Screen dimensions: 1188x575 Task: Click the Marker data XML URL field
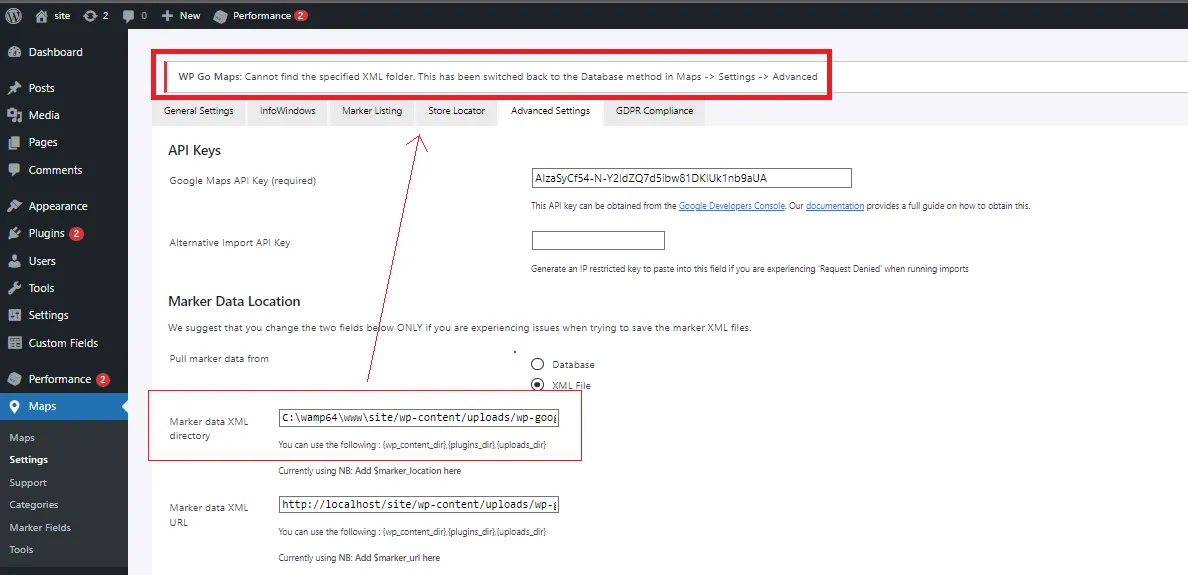tap(419, 505)
